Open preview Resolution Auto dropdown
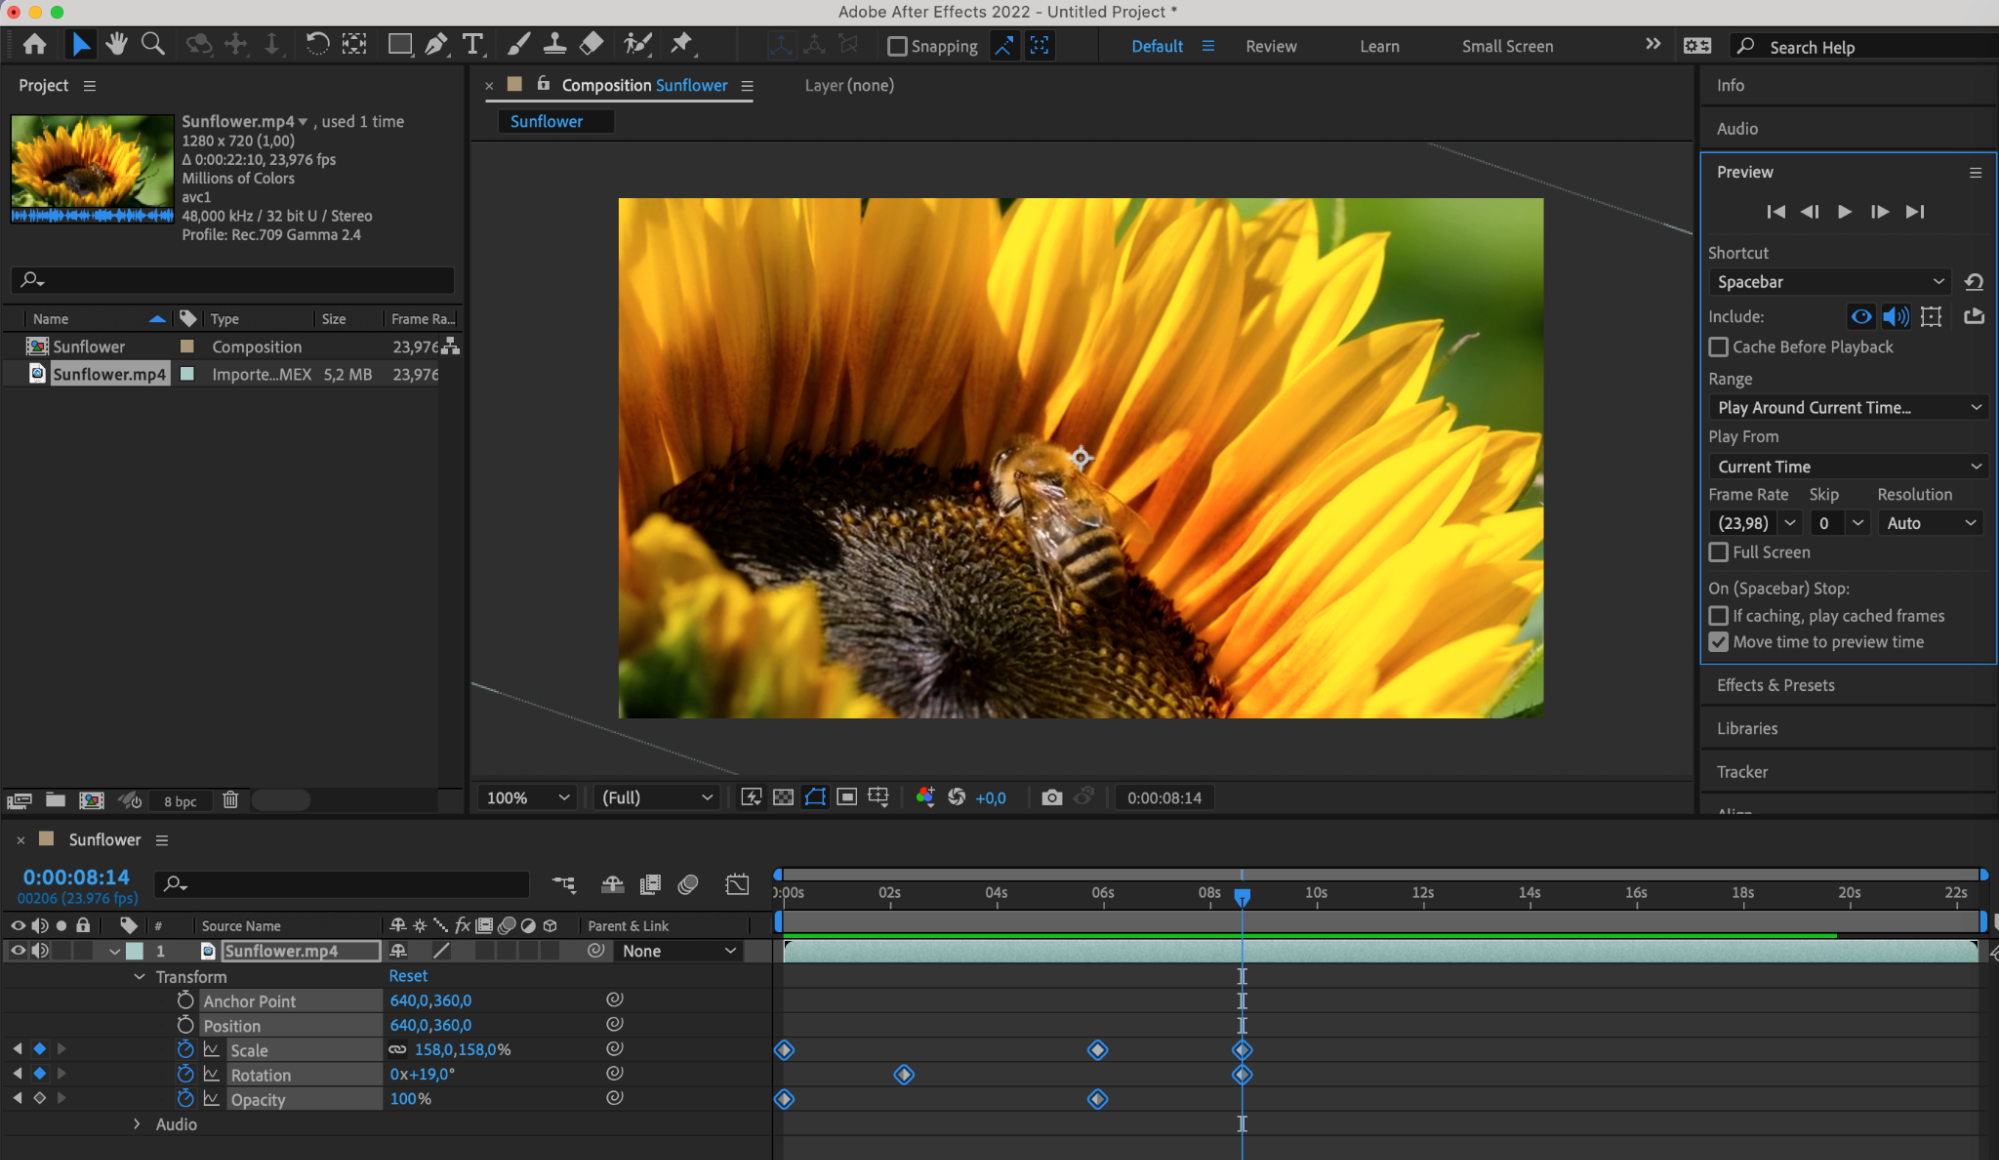1999x1160 pixels. pos(1930,523)
